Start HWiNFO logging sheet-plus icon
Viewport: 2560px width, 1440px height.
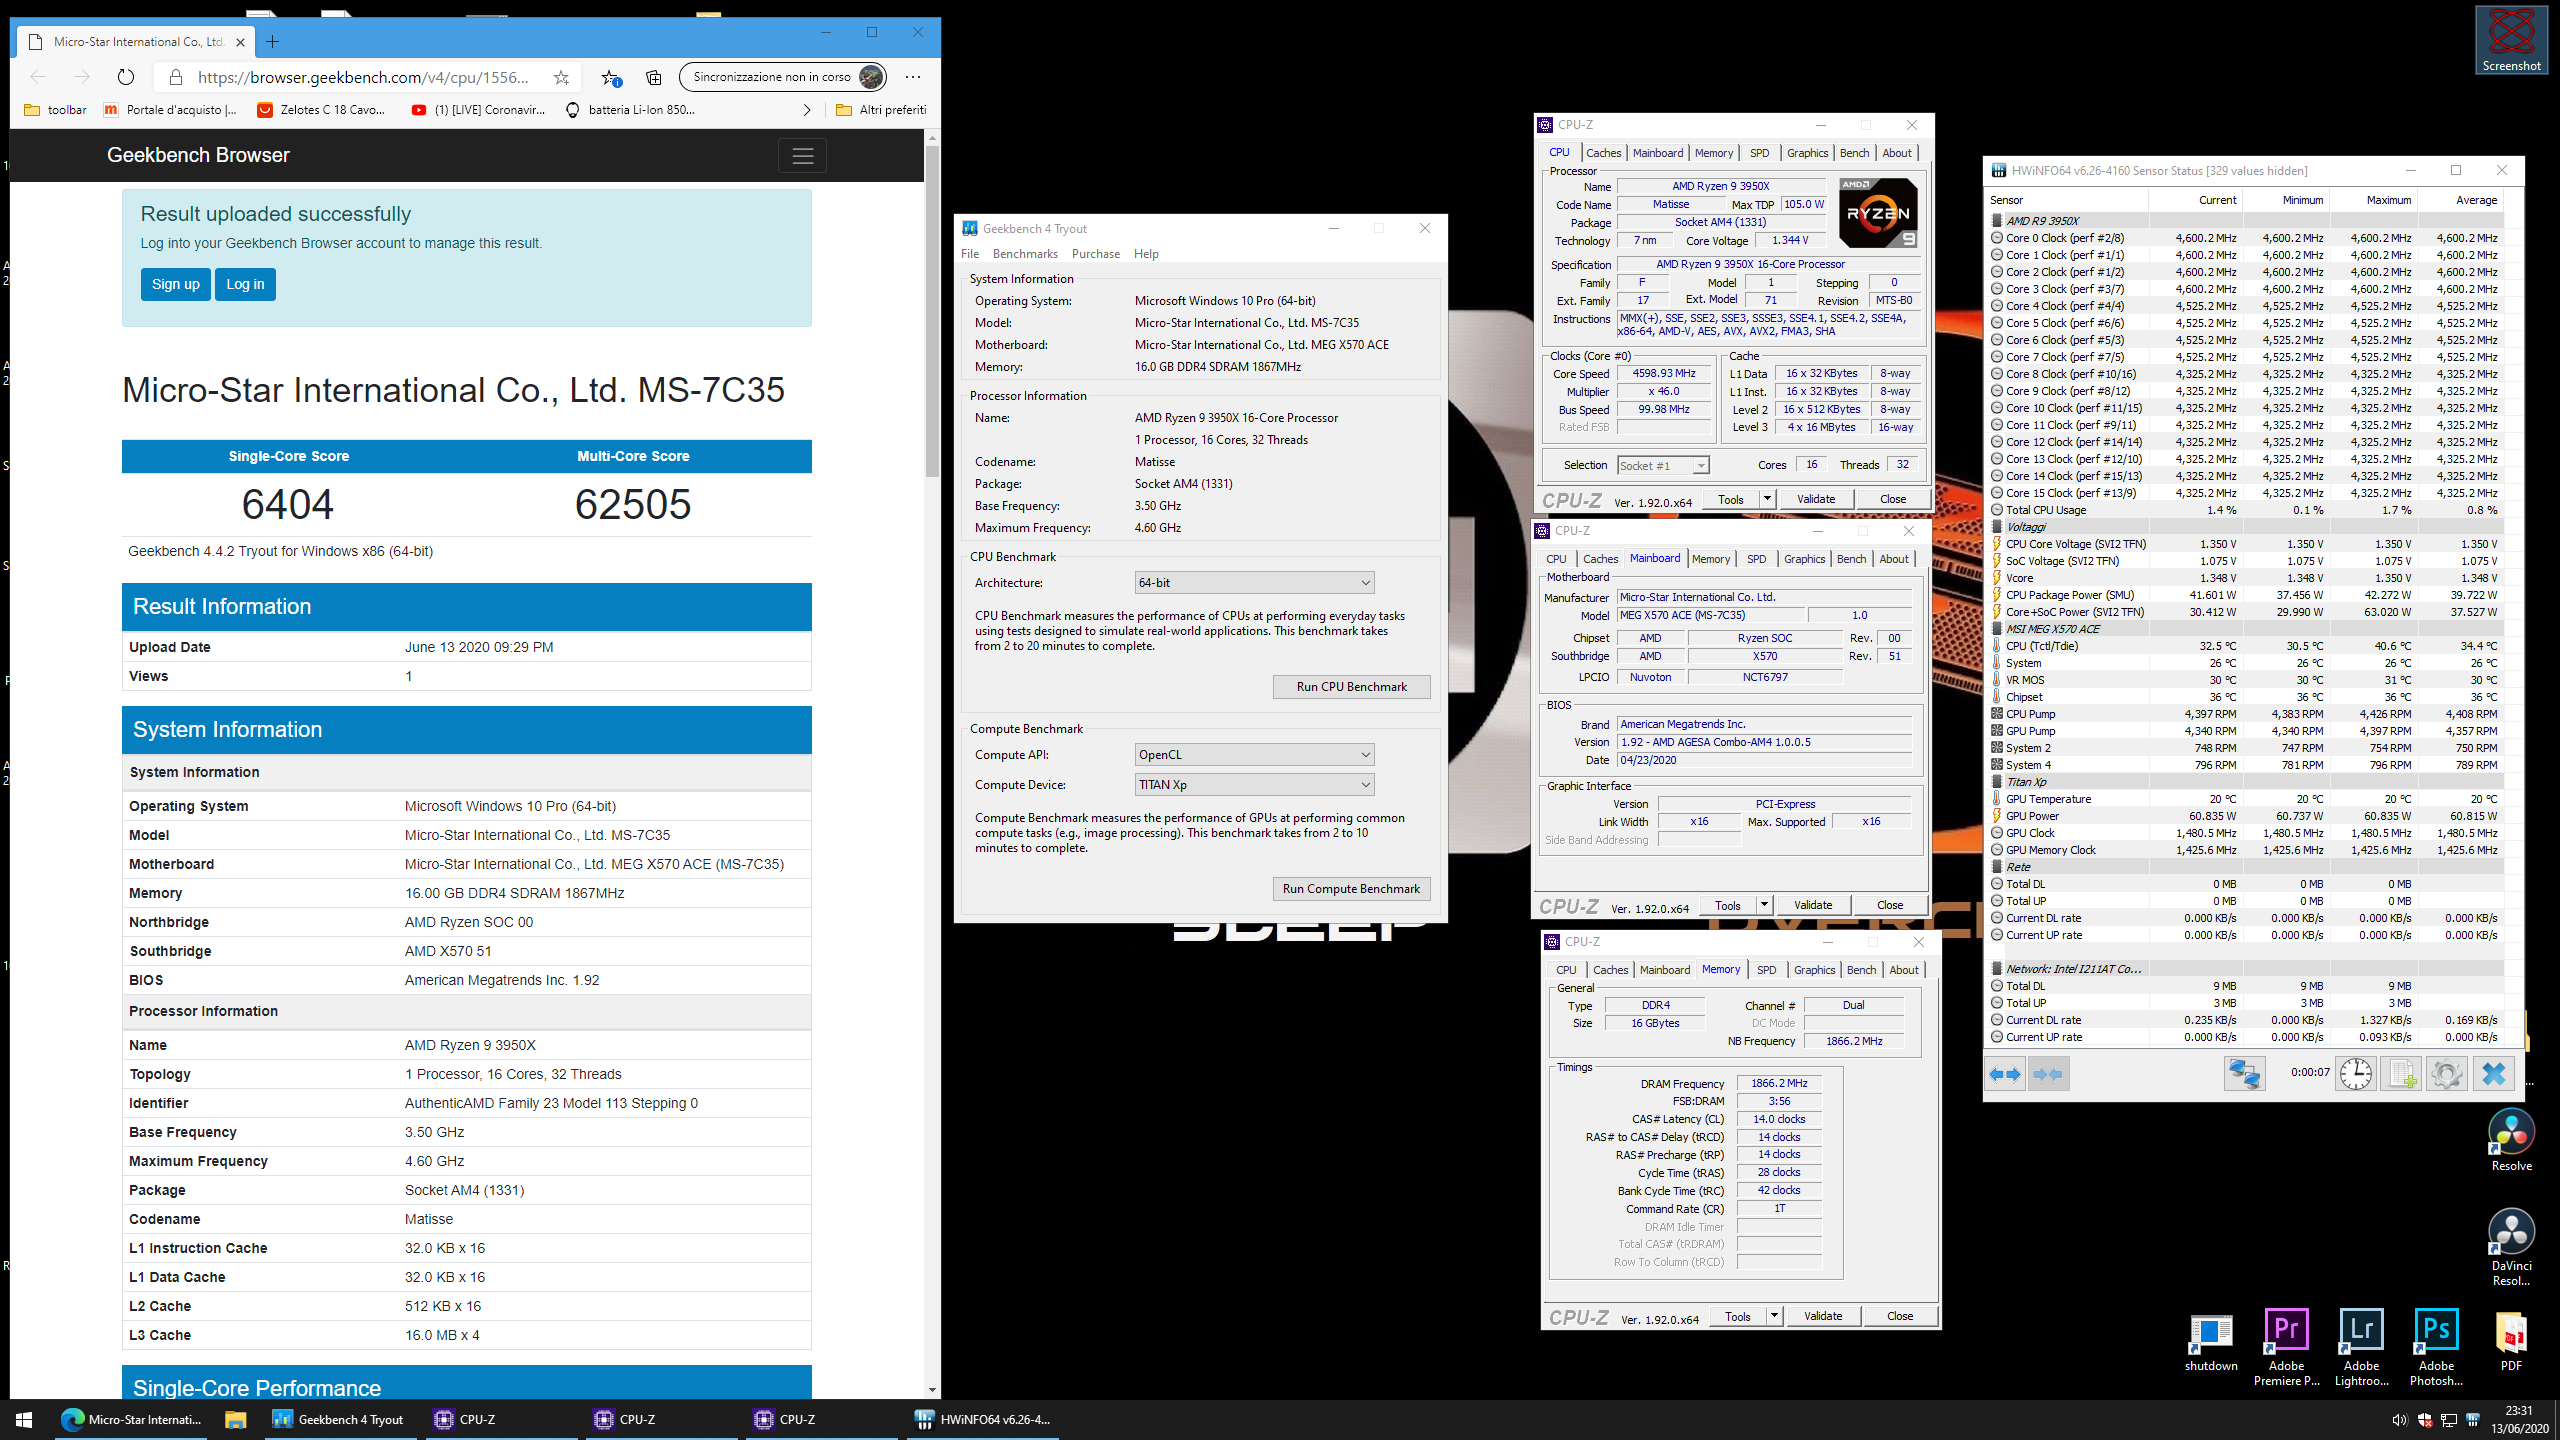tap(2401, 1074)
